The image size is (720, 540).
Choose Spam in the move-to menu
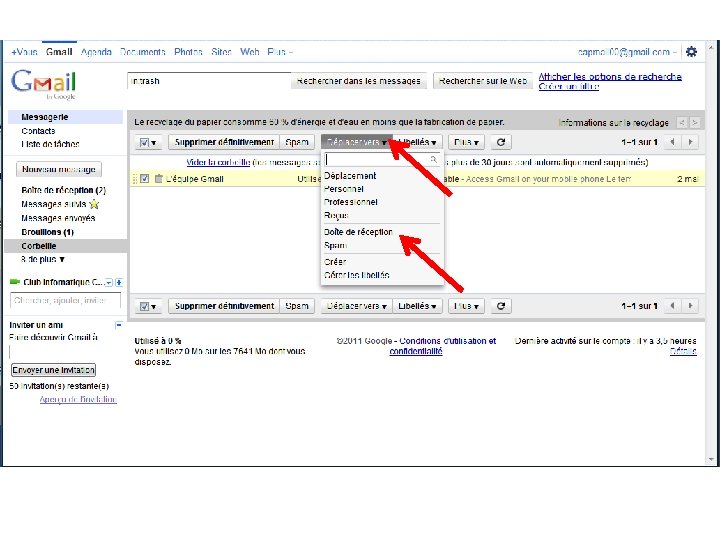[x=335, y=246]
